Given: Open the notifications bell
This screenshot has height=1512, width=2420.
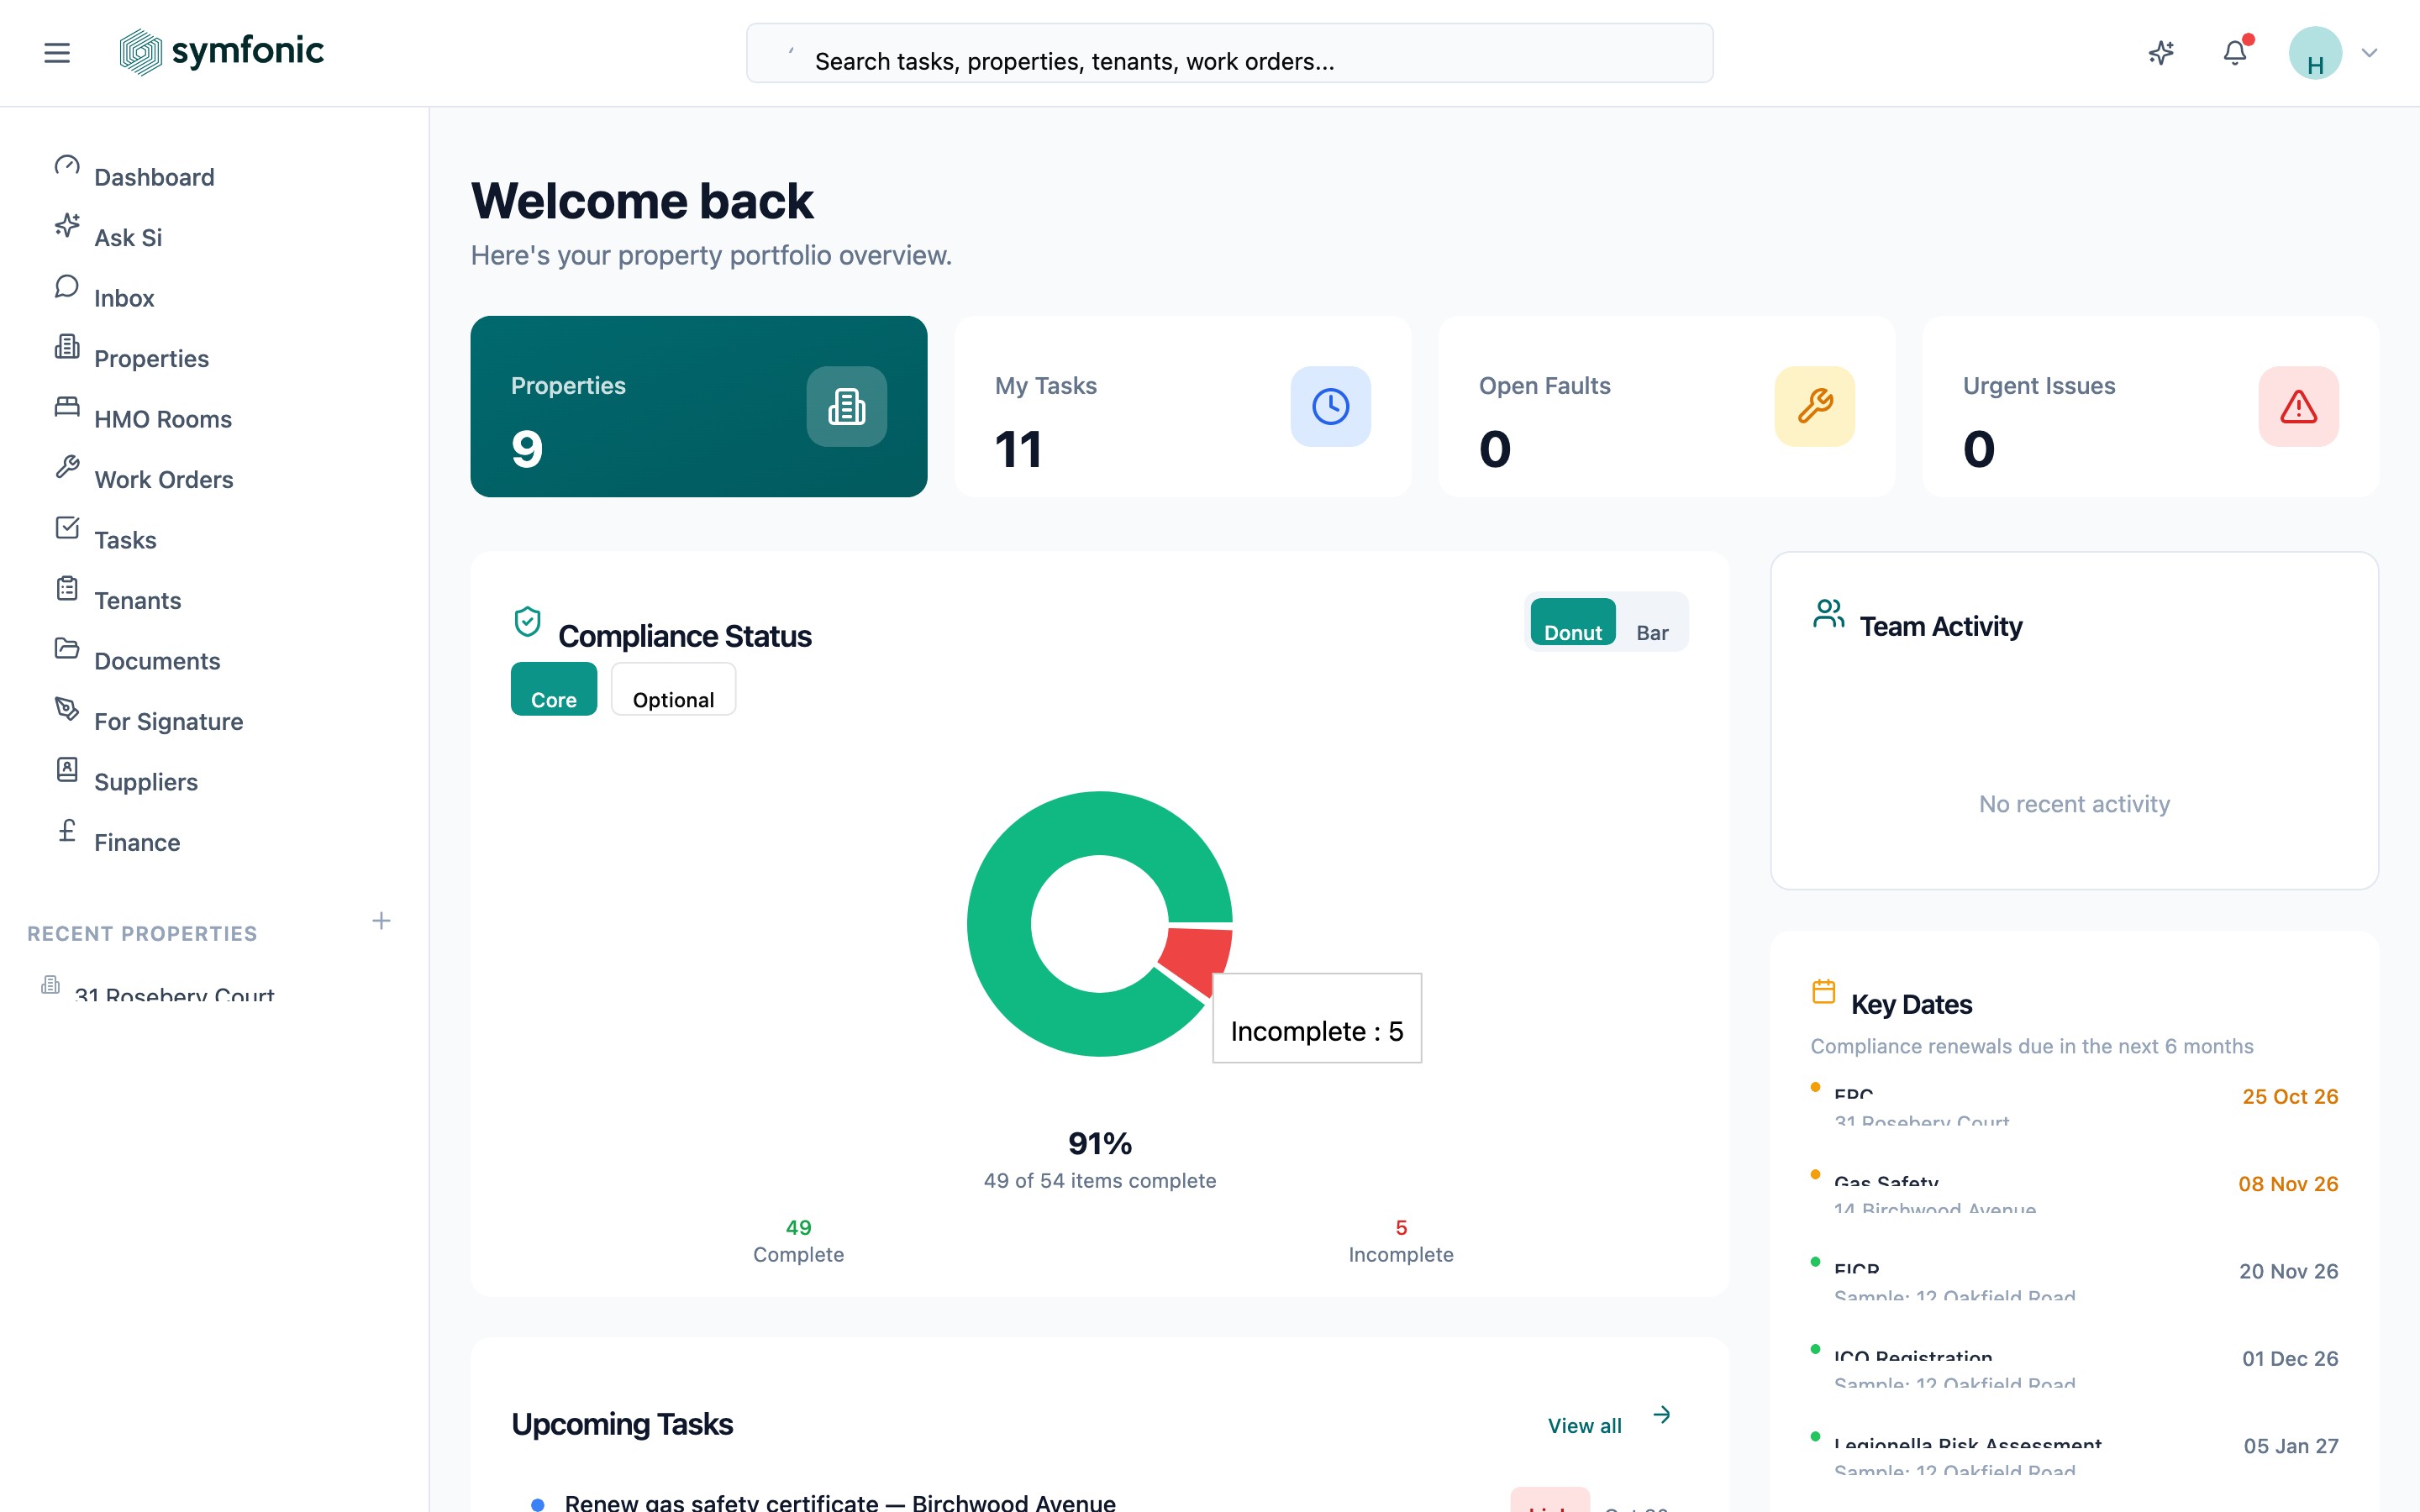Looking at the screenshot, I should [2235, 52].
